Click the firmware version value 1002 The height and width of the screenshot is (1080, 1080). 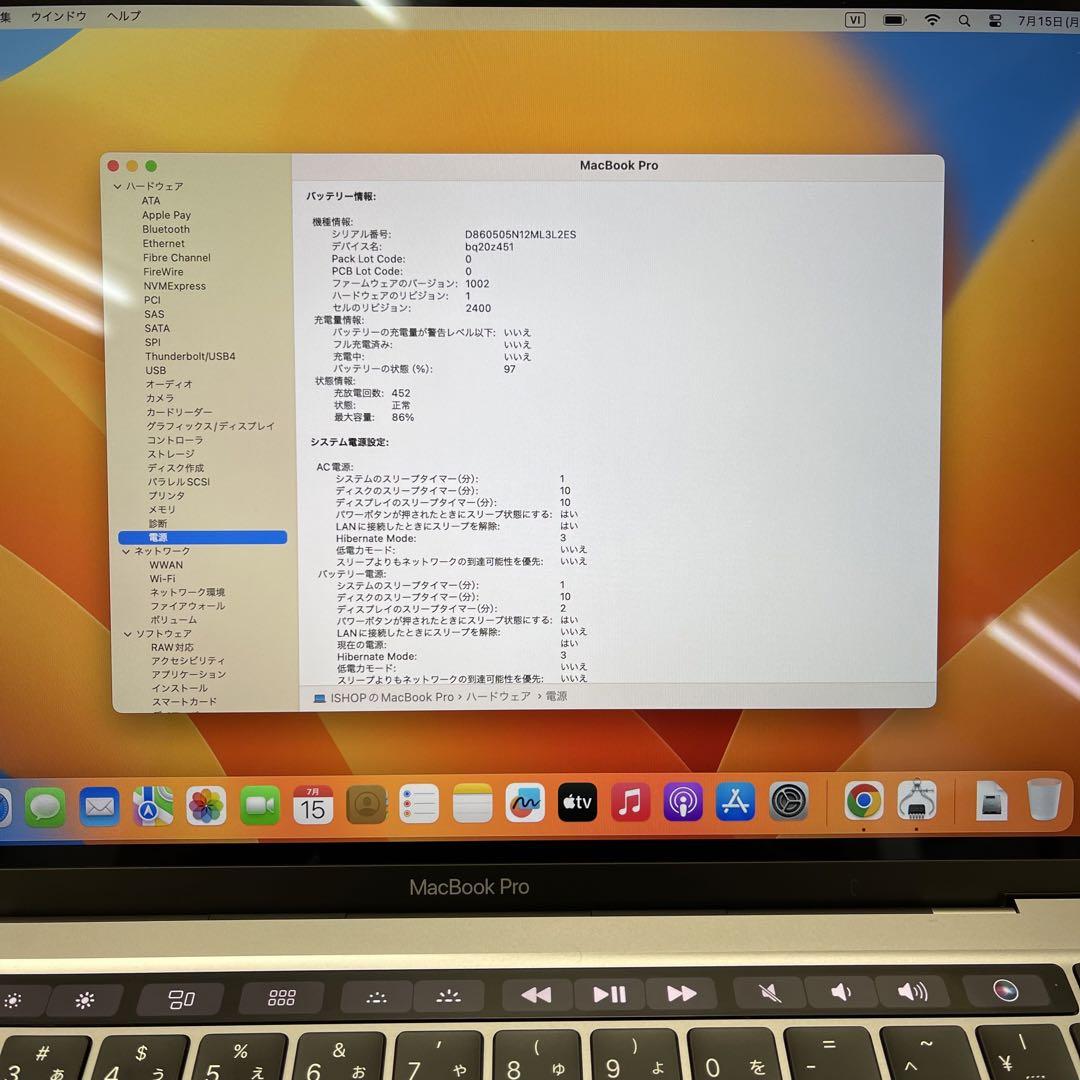tap(477, 284)
